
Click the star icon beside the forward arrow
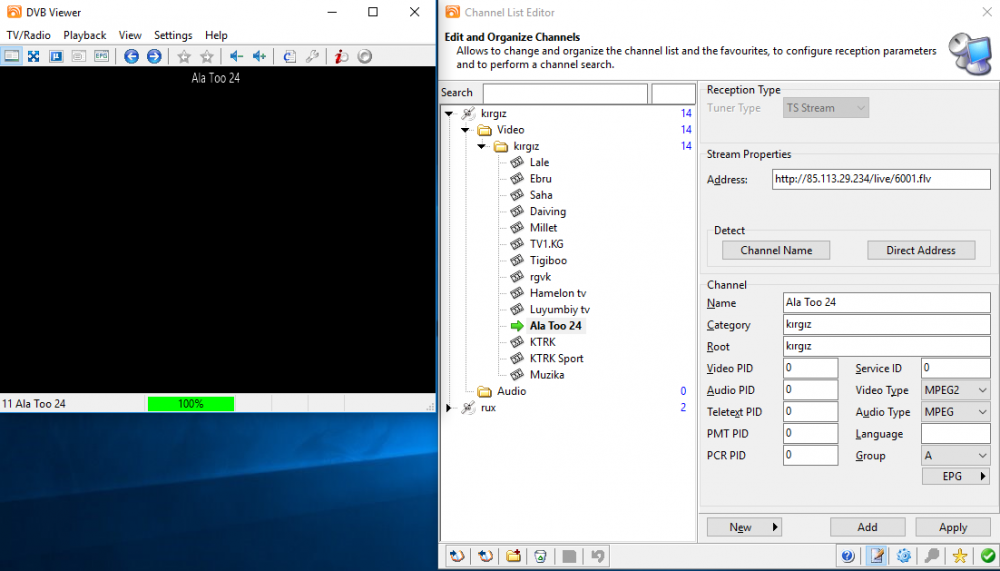tap(184, 57)
